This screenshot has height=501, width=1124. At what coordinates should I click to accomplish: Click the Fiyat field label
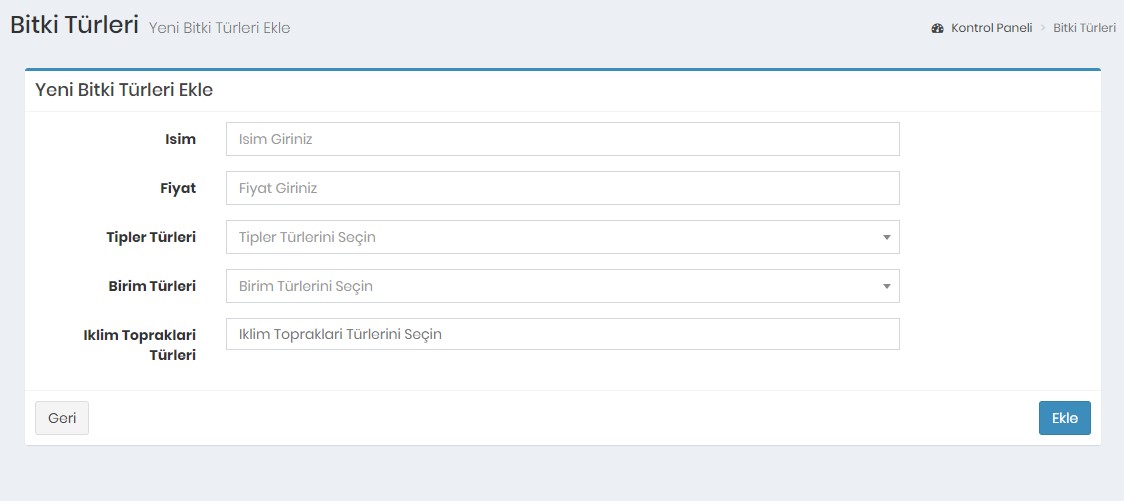pyautogui.click(x=178, y=188)
